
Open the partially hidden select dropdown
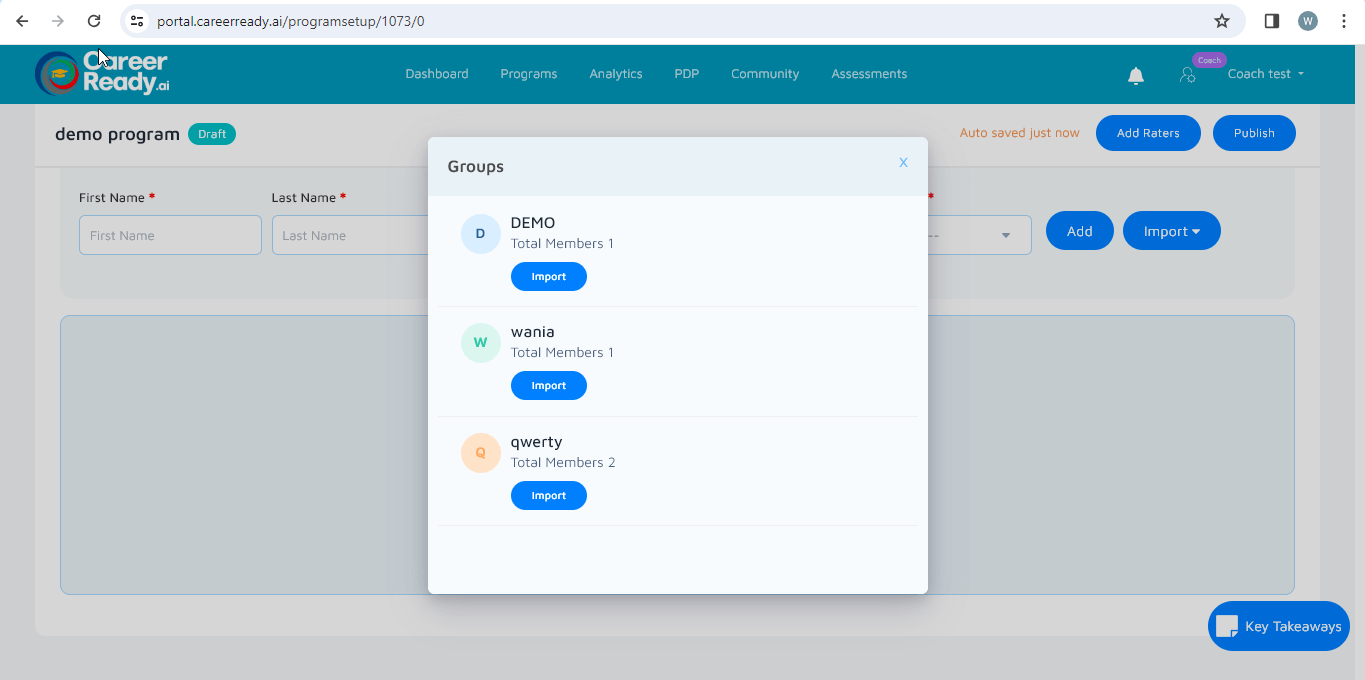[980, 236]
